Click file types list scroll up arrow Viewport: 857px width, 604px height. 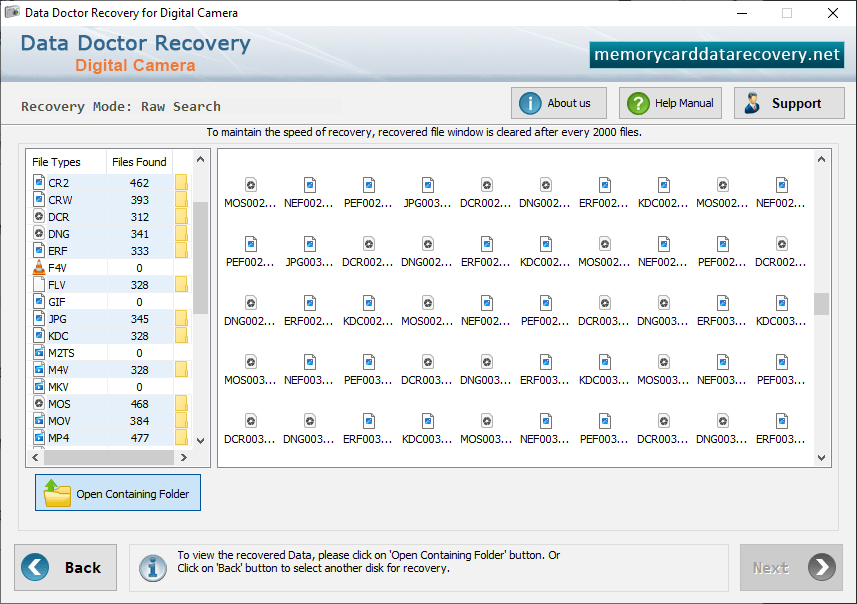[201, 160]
